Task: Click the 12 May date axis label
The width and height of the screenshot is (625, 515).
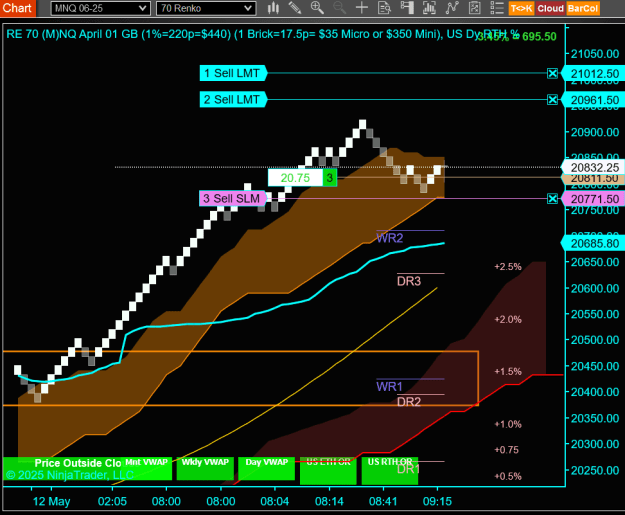Action: coord(51,501)
